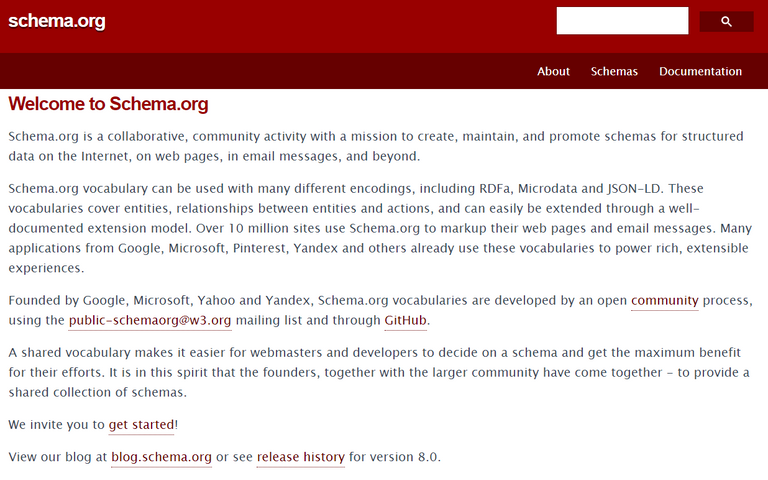The height and width of the screenshot is (480, 768).
Task: Open the blog.schema.org link
Action: 162,457
